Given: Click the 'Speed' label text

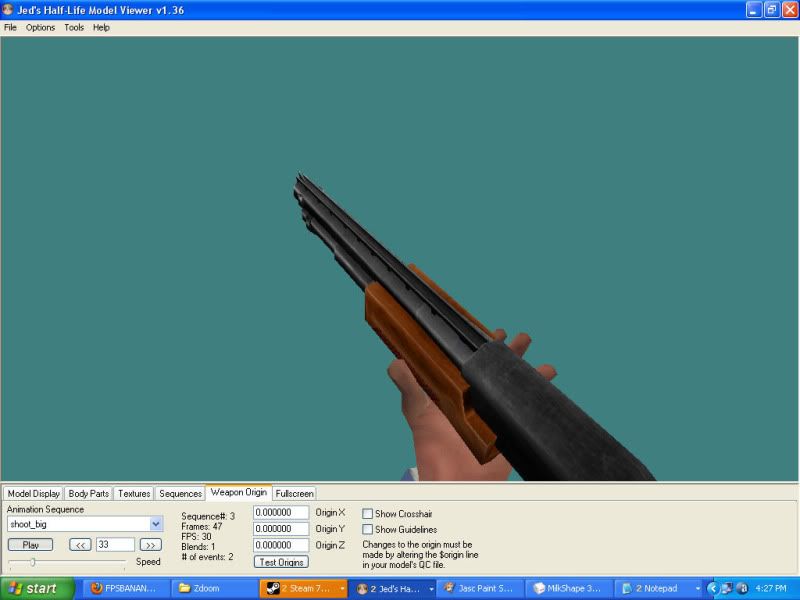Looking at the screenshot, I should point(148,562).
